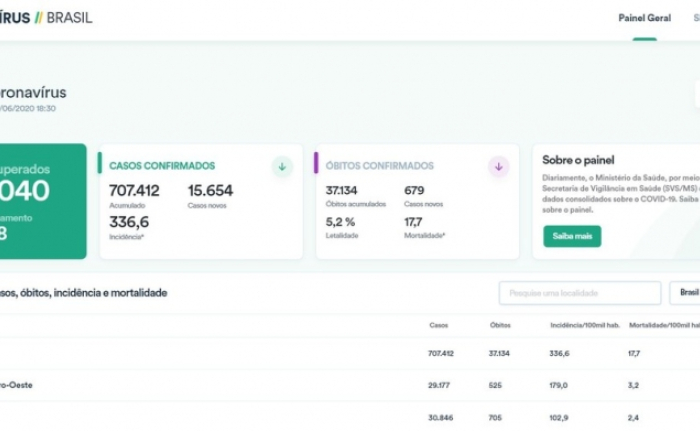Focus the Pesquise uma localidade search field
The width and height of the screenshot is (700, 431).
point(579,293)
